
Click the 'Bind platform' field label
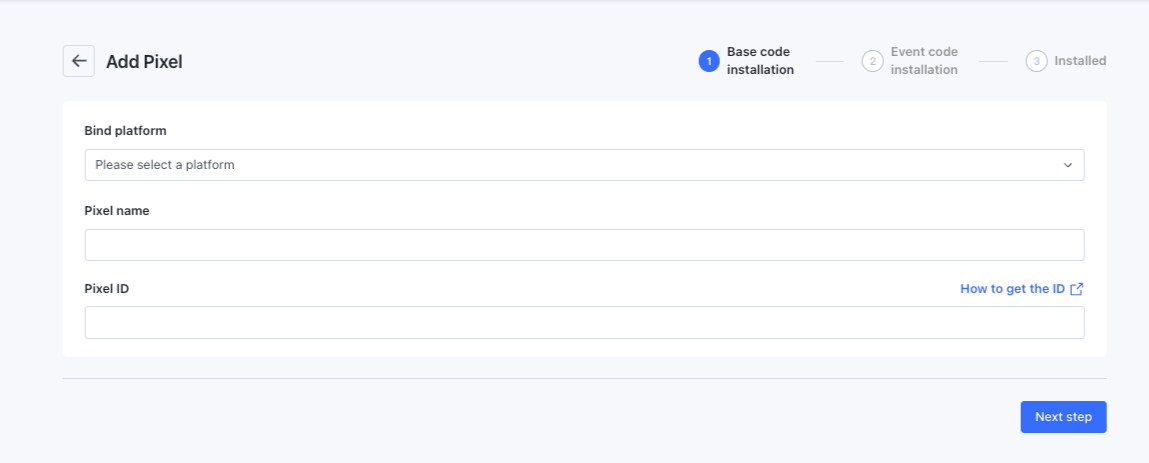(x=125, y=131)
